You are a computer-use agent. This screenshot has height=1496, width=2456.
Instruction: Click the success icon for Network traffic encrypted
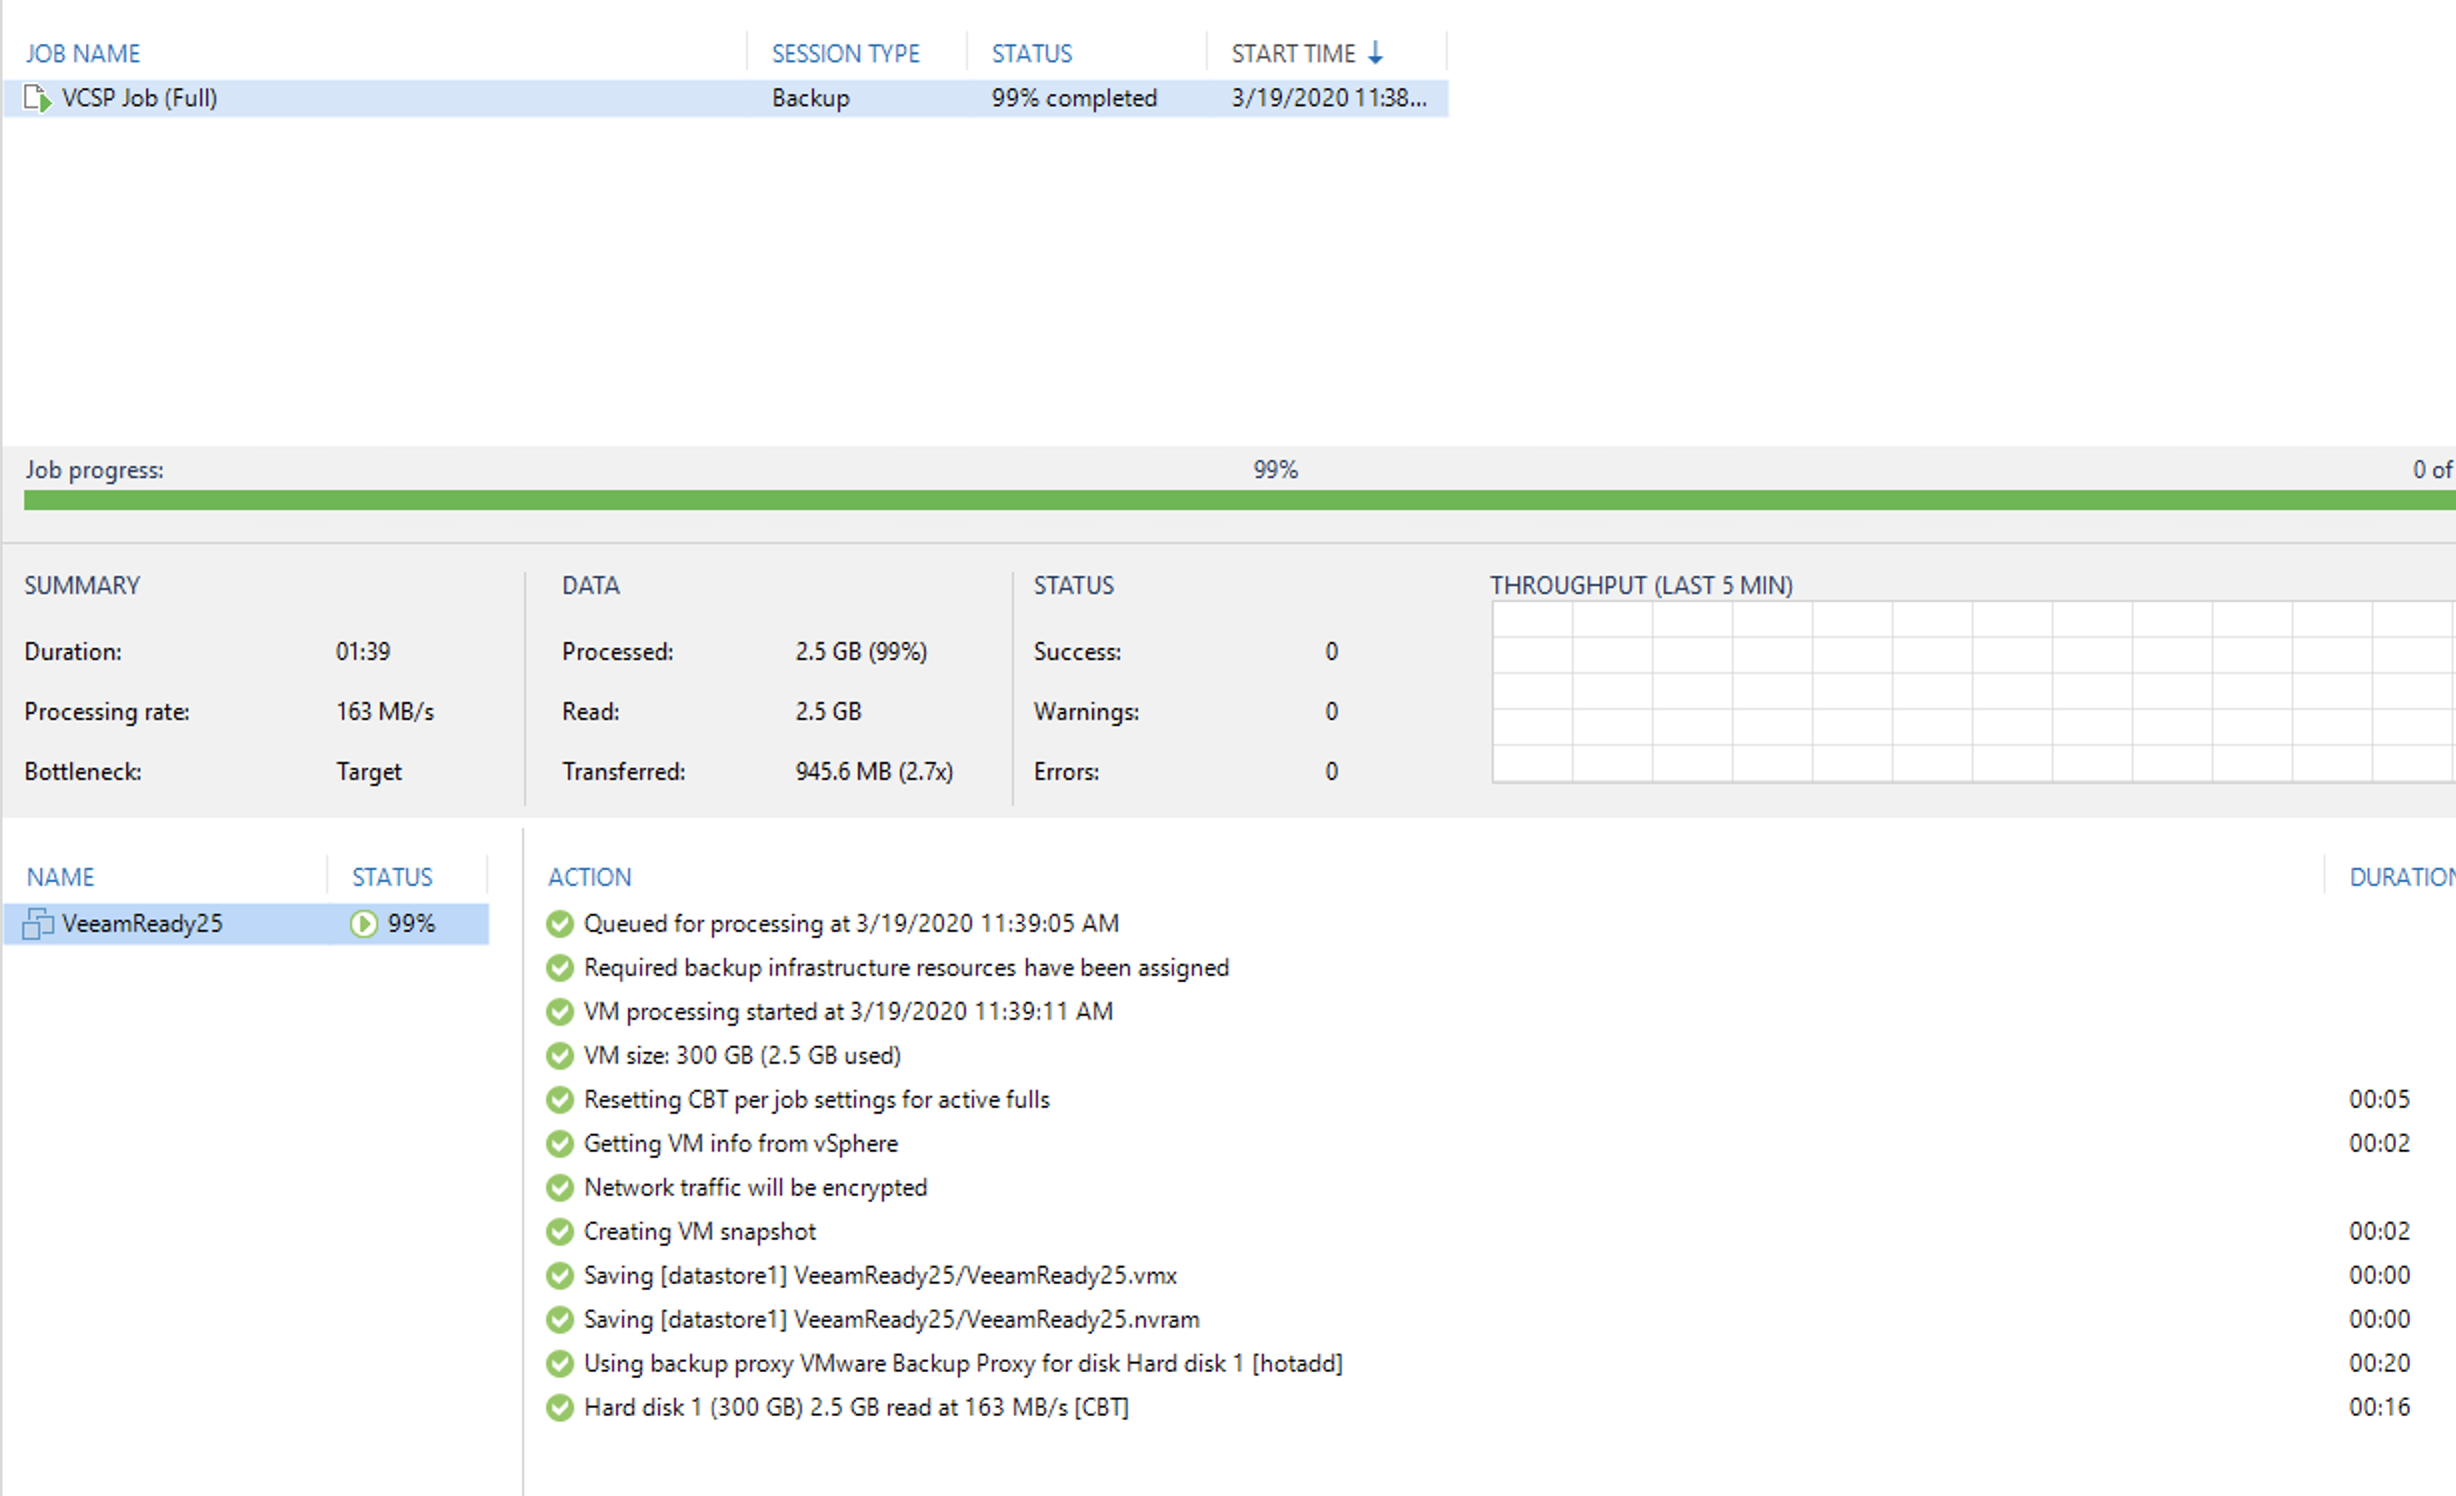tap(560, 1187)
